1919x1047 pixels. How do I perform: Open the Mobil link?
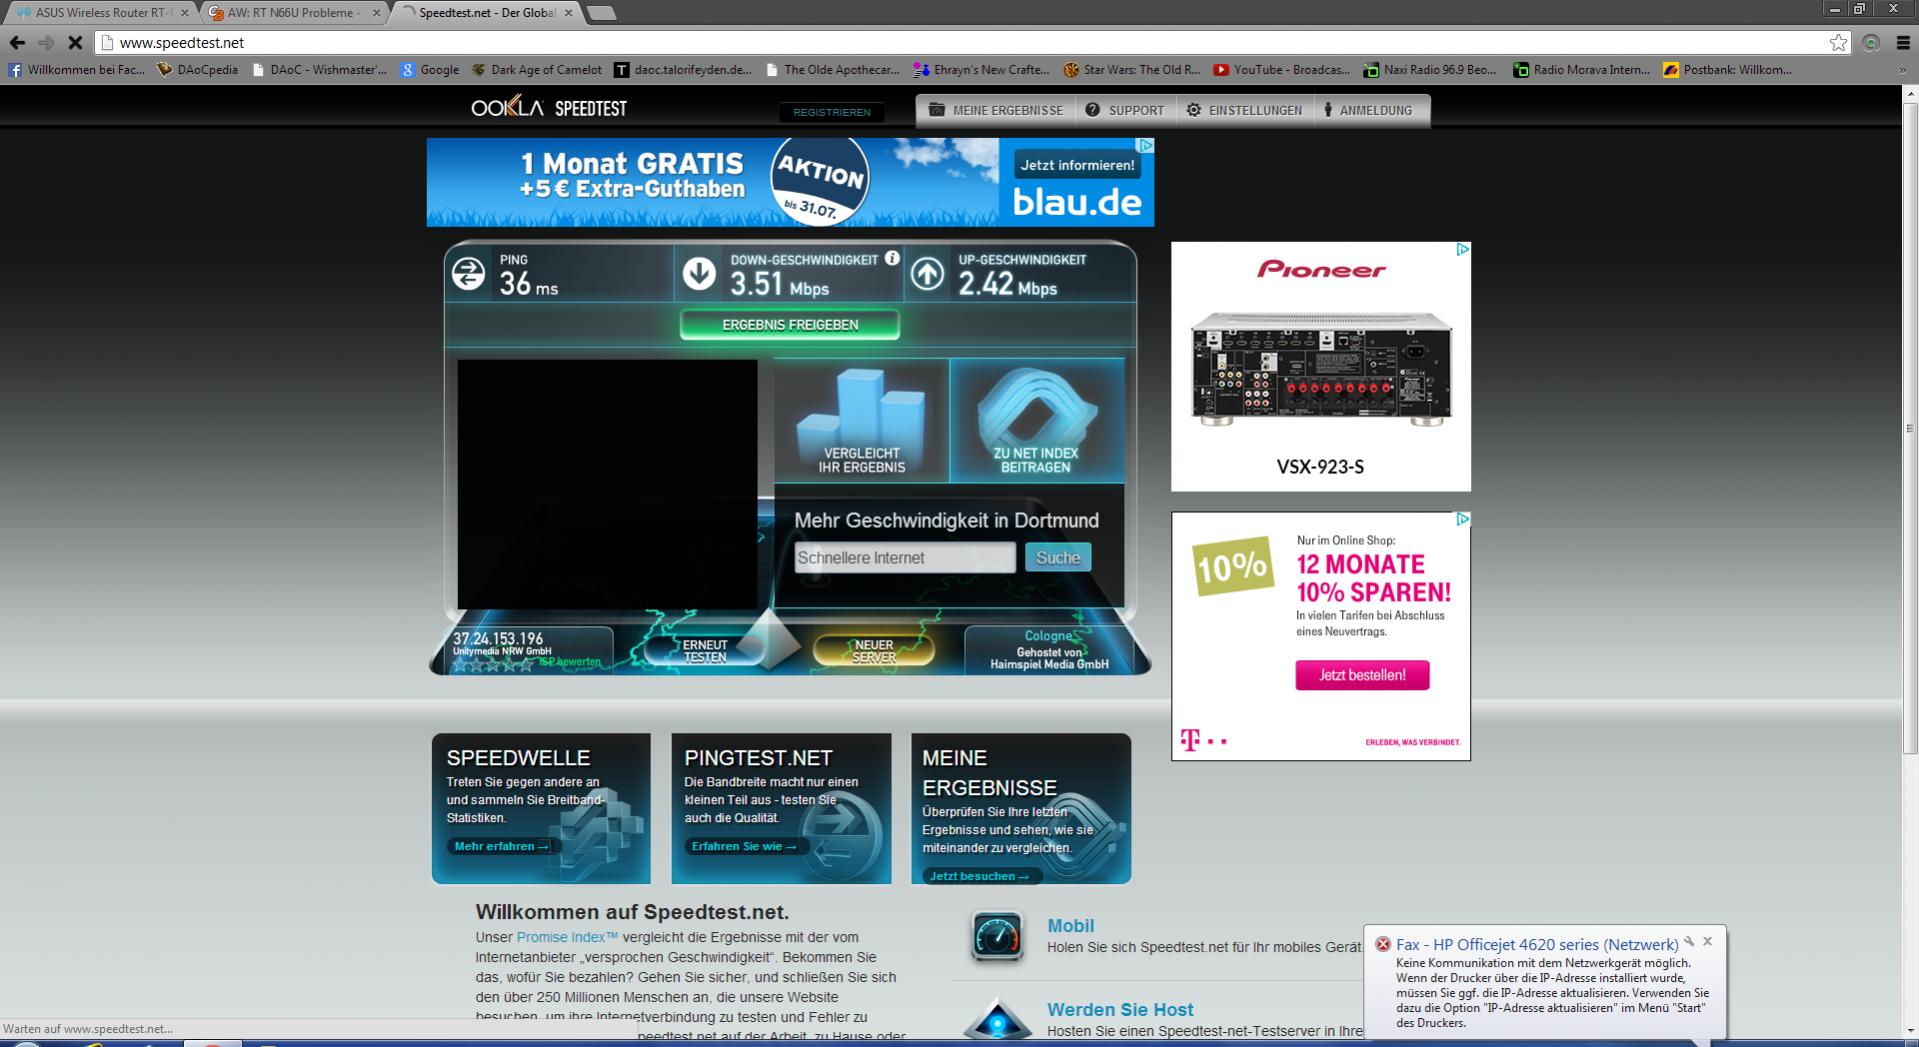[1071, 926]
